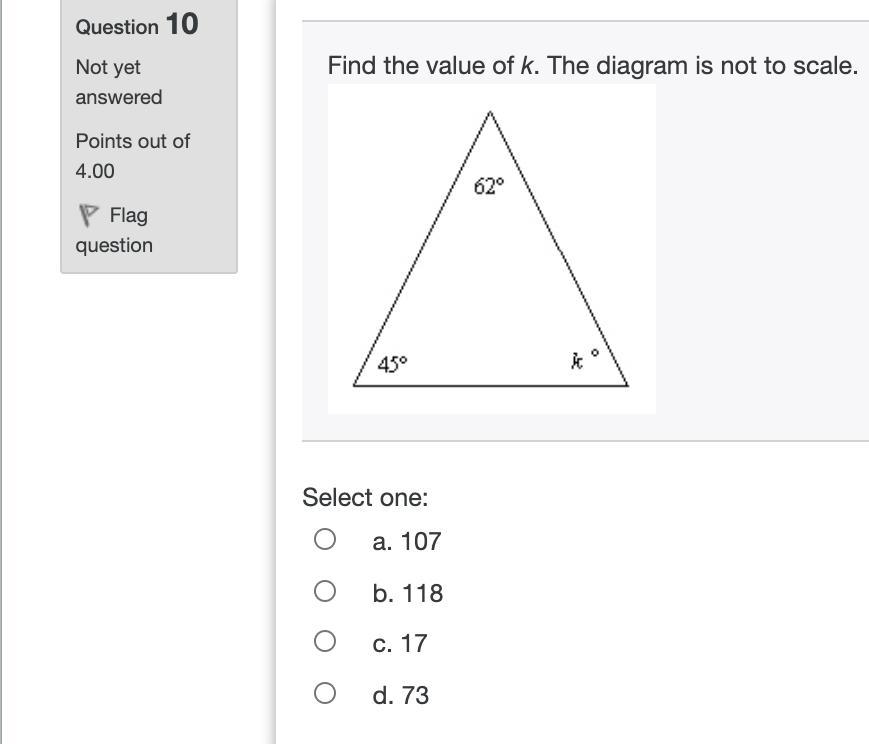869x744 pixels.
Task: Click the answer label 'c. 17'
Action: coord(399,644)
